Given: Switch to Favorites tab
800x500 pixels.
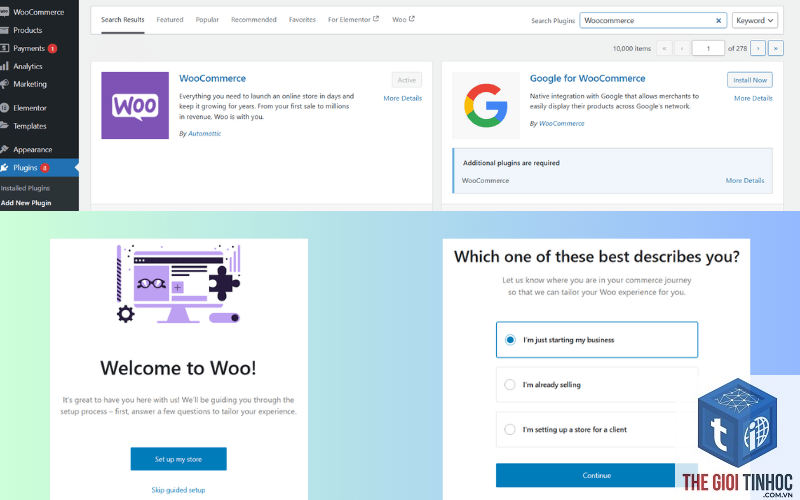Looking at the screenshot, I should coord(302,20).
